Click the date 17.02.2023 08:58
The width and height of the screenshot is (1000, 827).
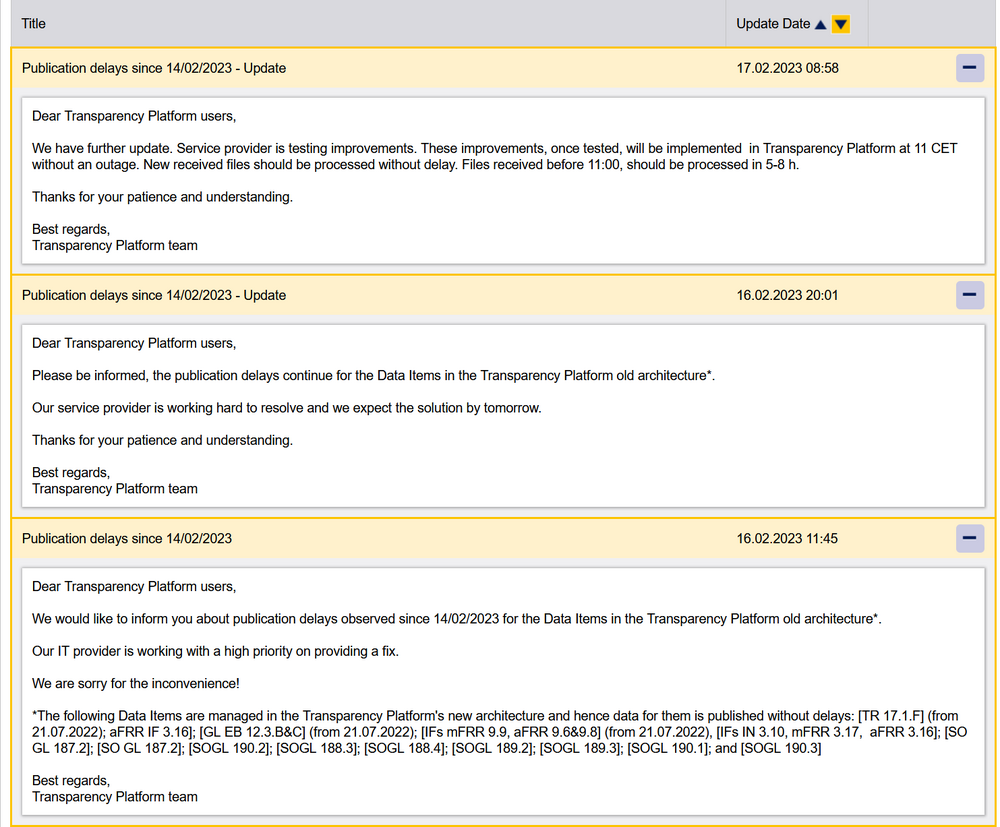787,68
